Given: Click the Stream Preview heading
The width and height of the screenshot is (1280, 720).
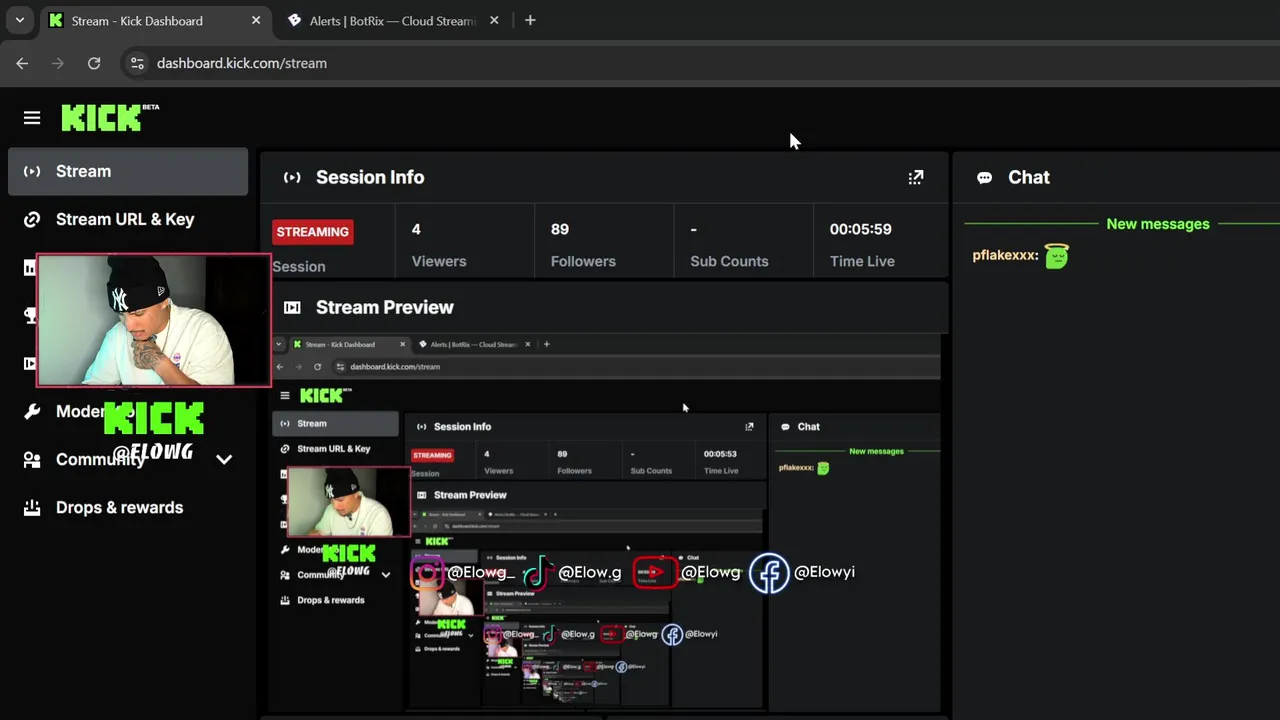Looking at the screenshot, I should point(385,307).
